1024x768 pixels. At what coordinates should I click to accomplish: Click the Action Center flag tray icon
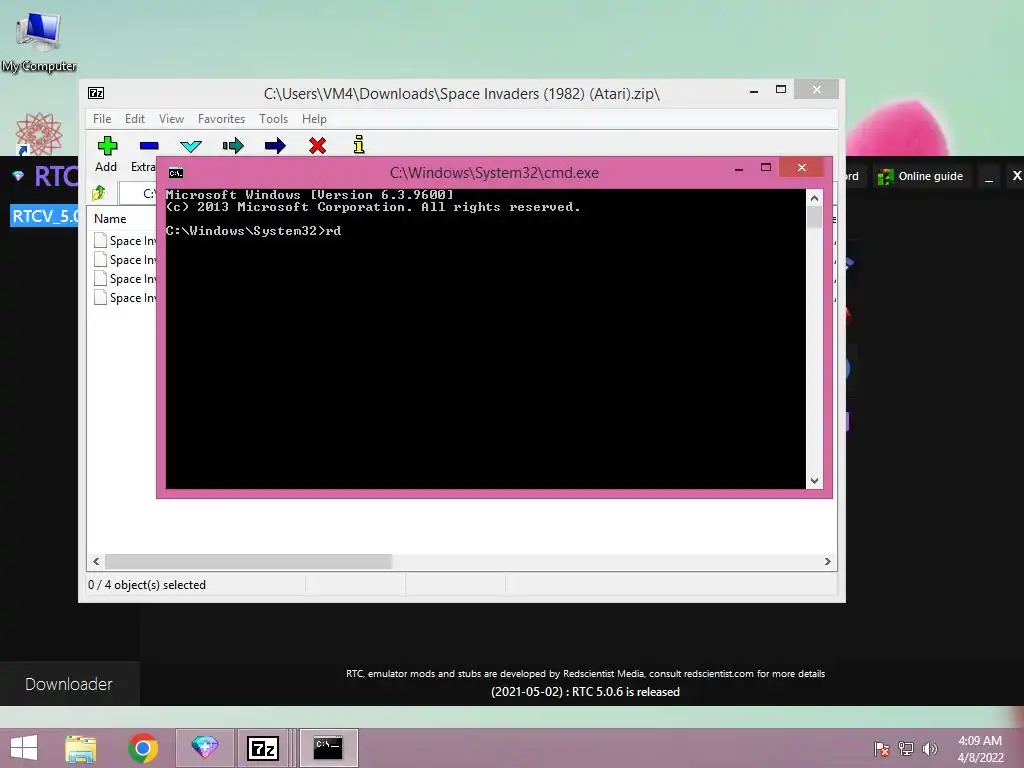[x=882, y=748]
